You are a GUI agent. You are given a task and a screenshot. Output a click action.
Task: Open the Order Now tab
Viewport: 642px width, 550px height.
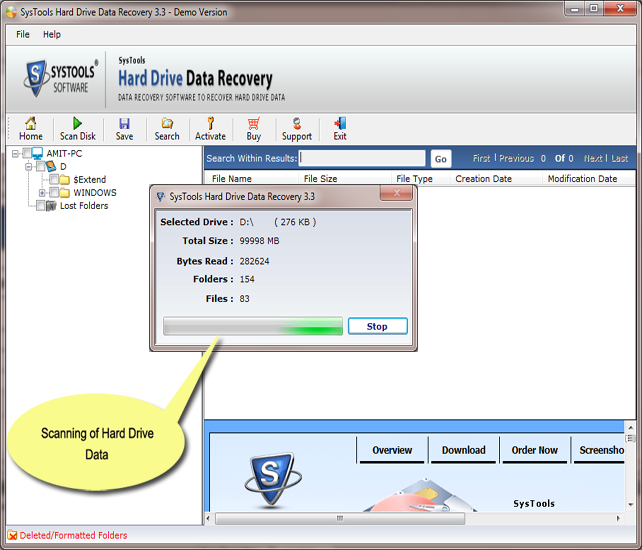[x=534, y=450]
